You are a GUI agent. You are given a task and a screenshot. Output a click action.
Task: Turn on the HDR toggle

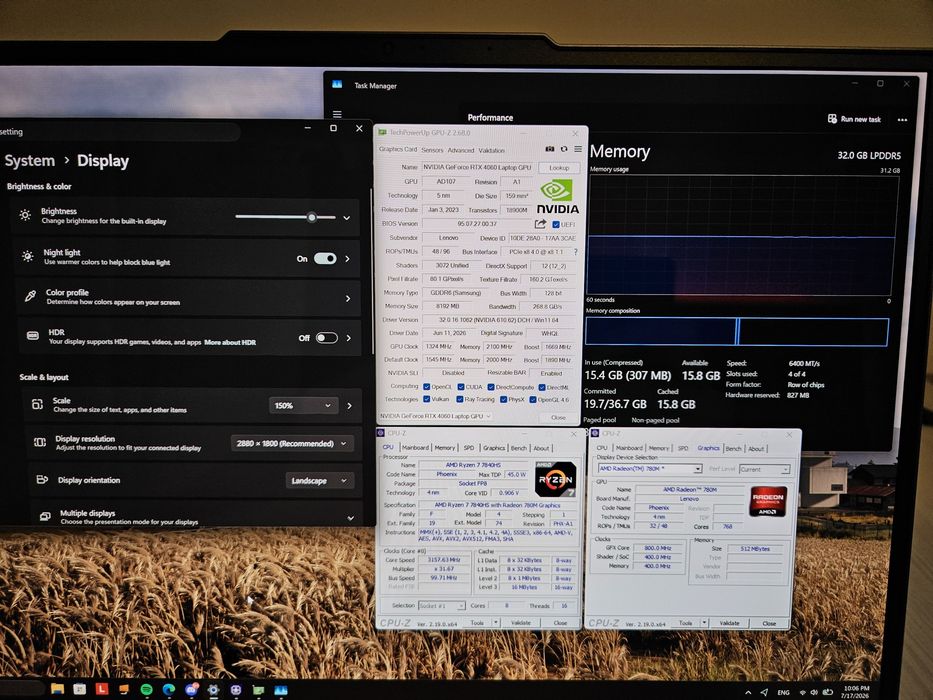(x=327, y=338)
